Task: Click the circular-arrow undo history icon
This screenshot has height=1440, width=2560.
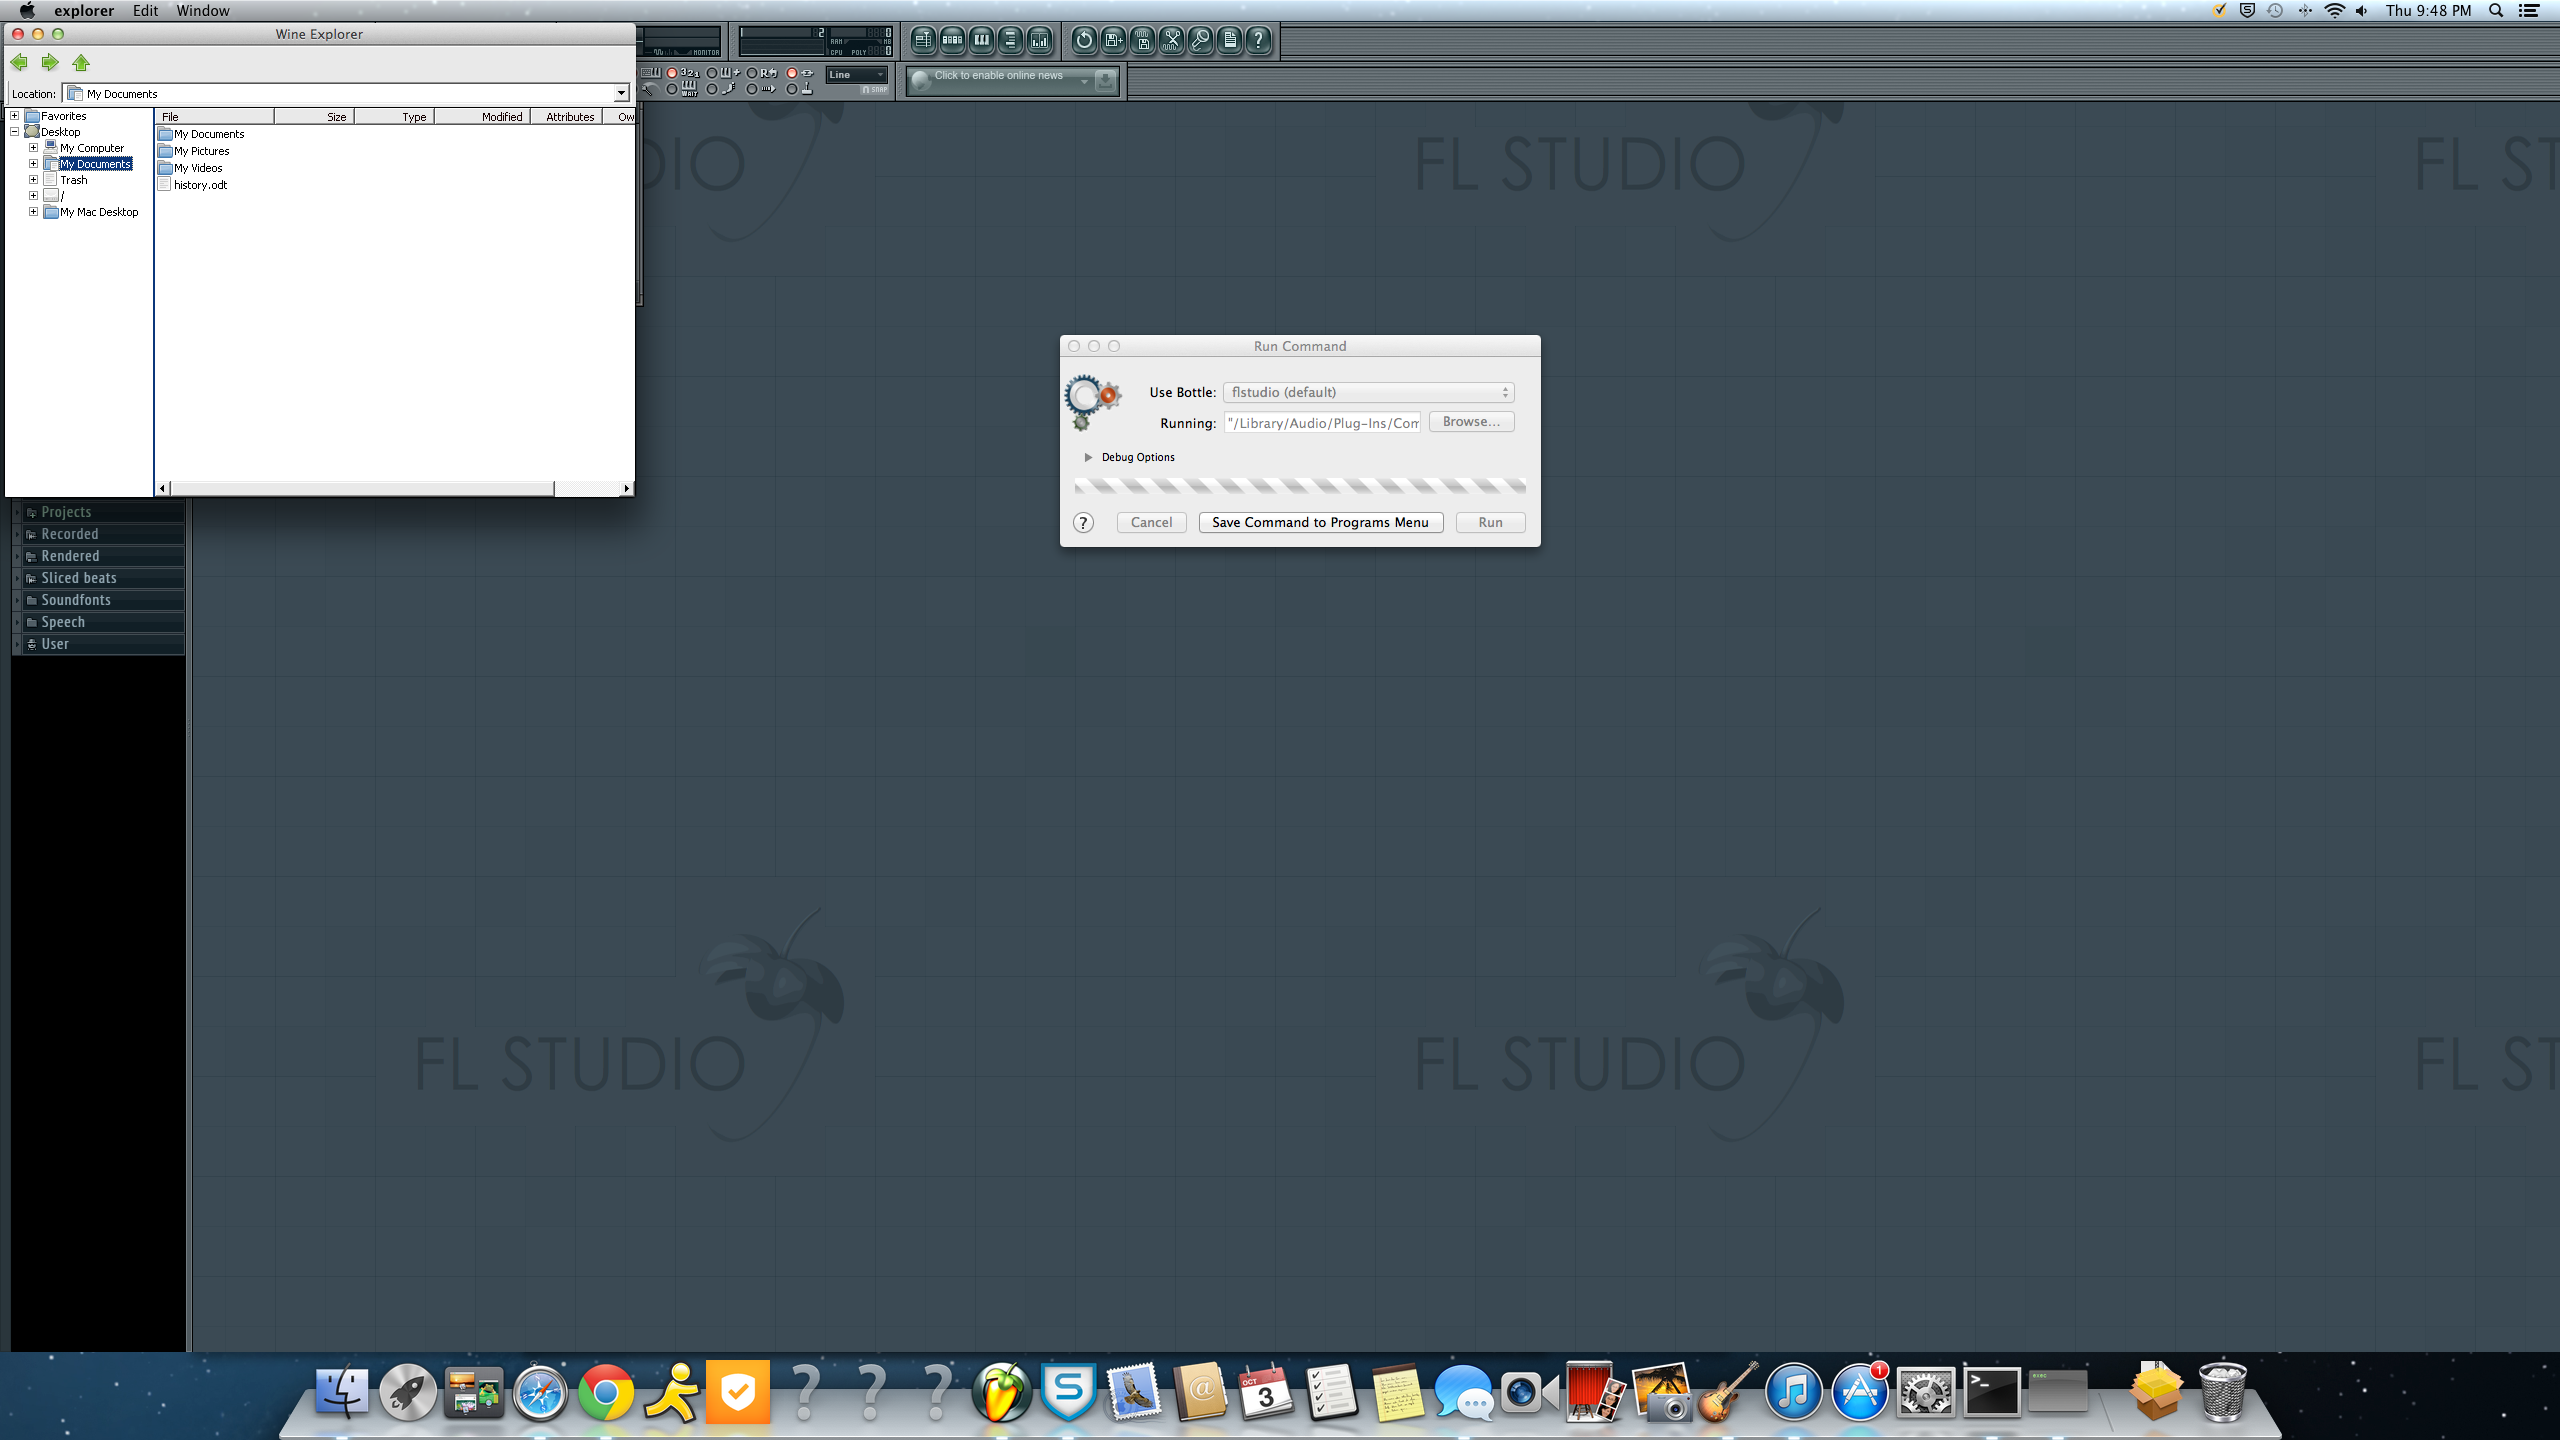Action: pyautogui.click(x=1084, y=40)
